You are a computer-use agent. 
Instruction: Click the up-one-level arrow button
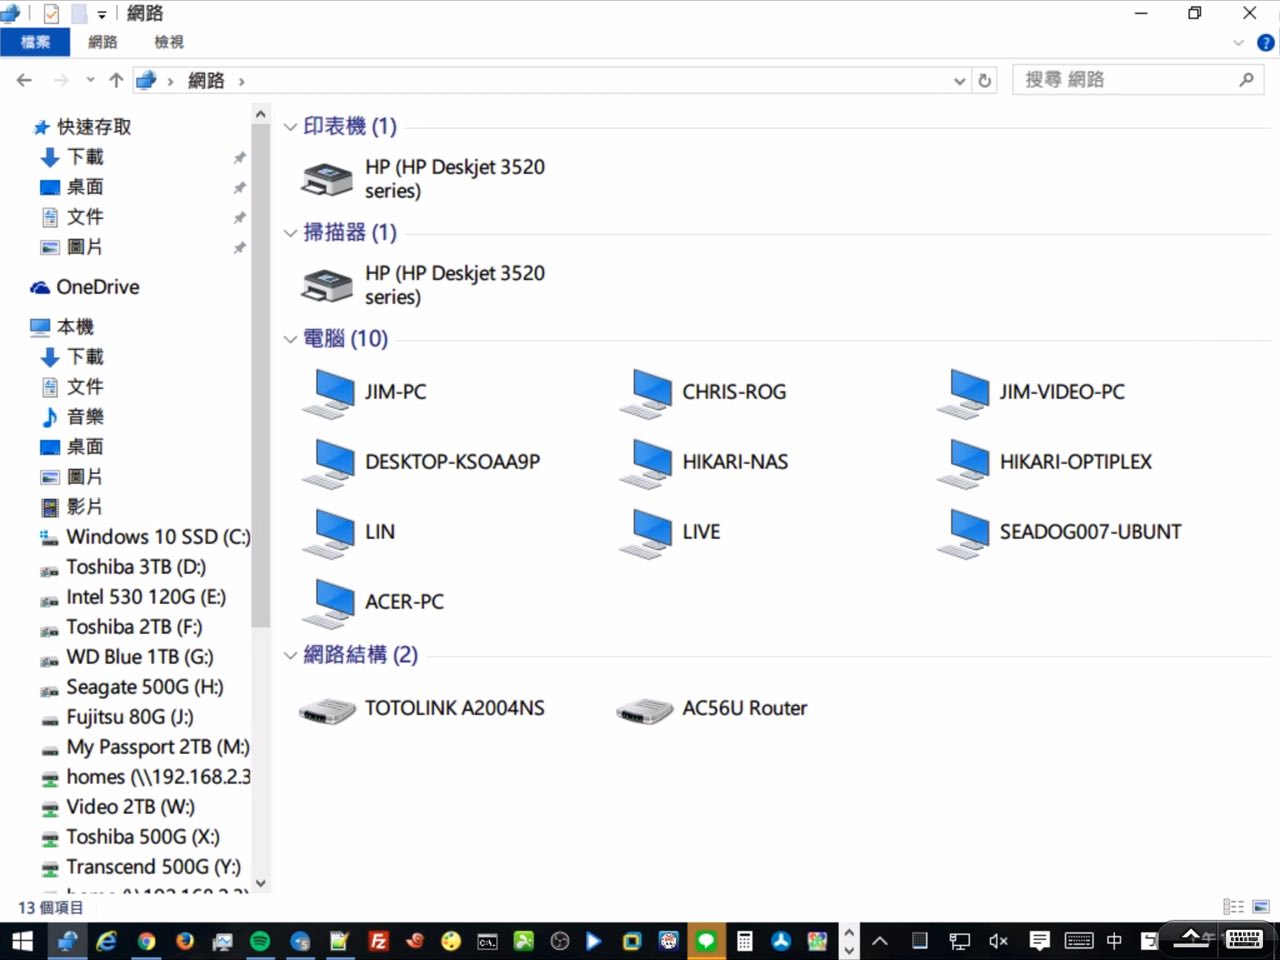tap(116, 81)
